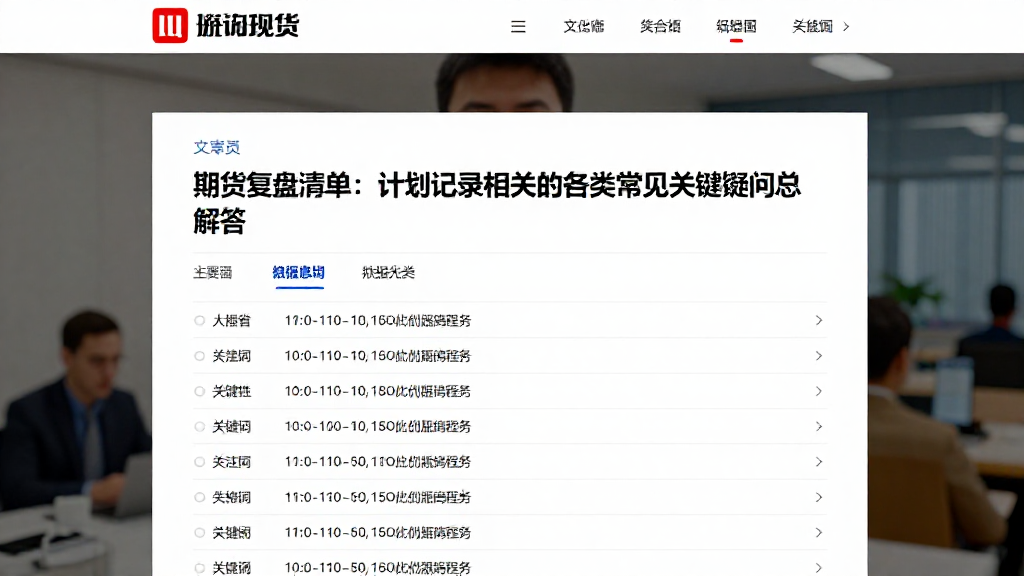Expand chevron of row 10:0-110-50,160
Viewport: 1024px width, 576px height.
coord(818,568)
